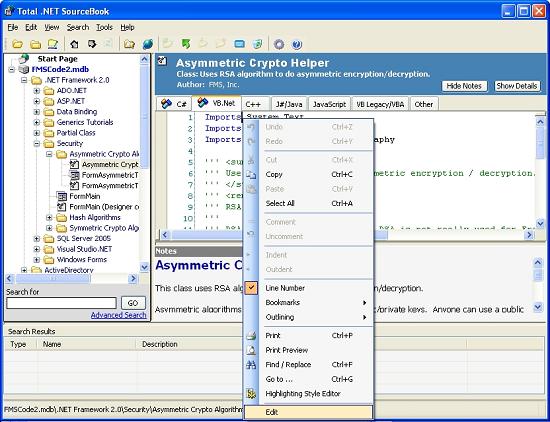Click the tree panel scroll-up arrow
The width and height of the screenshot is (550, 422).
click(144, 59)
